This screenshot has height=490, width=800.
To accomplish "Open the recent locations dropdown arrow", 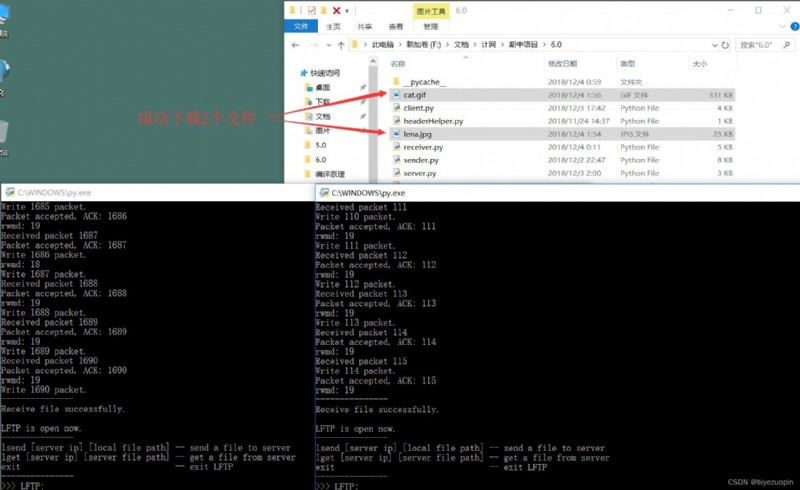I will (329, 45).
